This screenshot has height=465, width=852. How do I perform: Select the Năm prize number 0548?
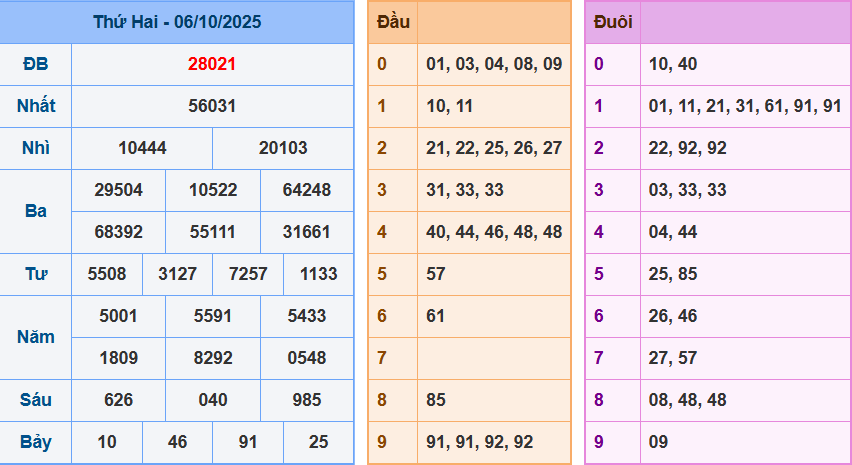tap(307, 358)
